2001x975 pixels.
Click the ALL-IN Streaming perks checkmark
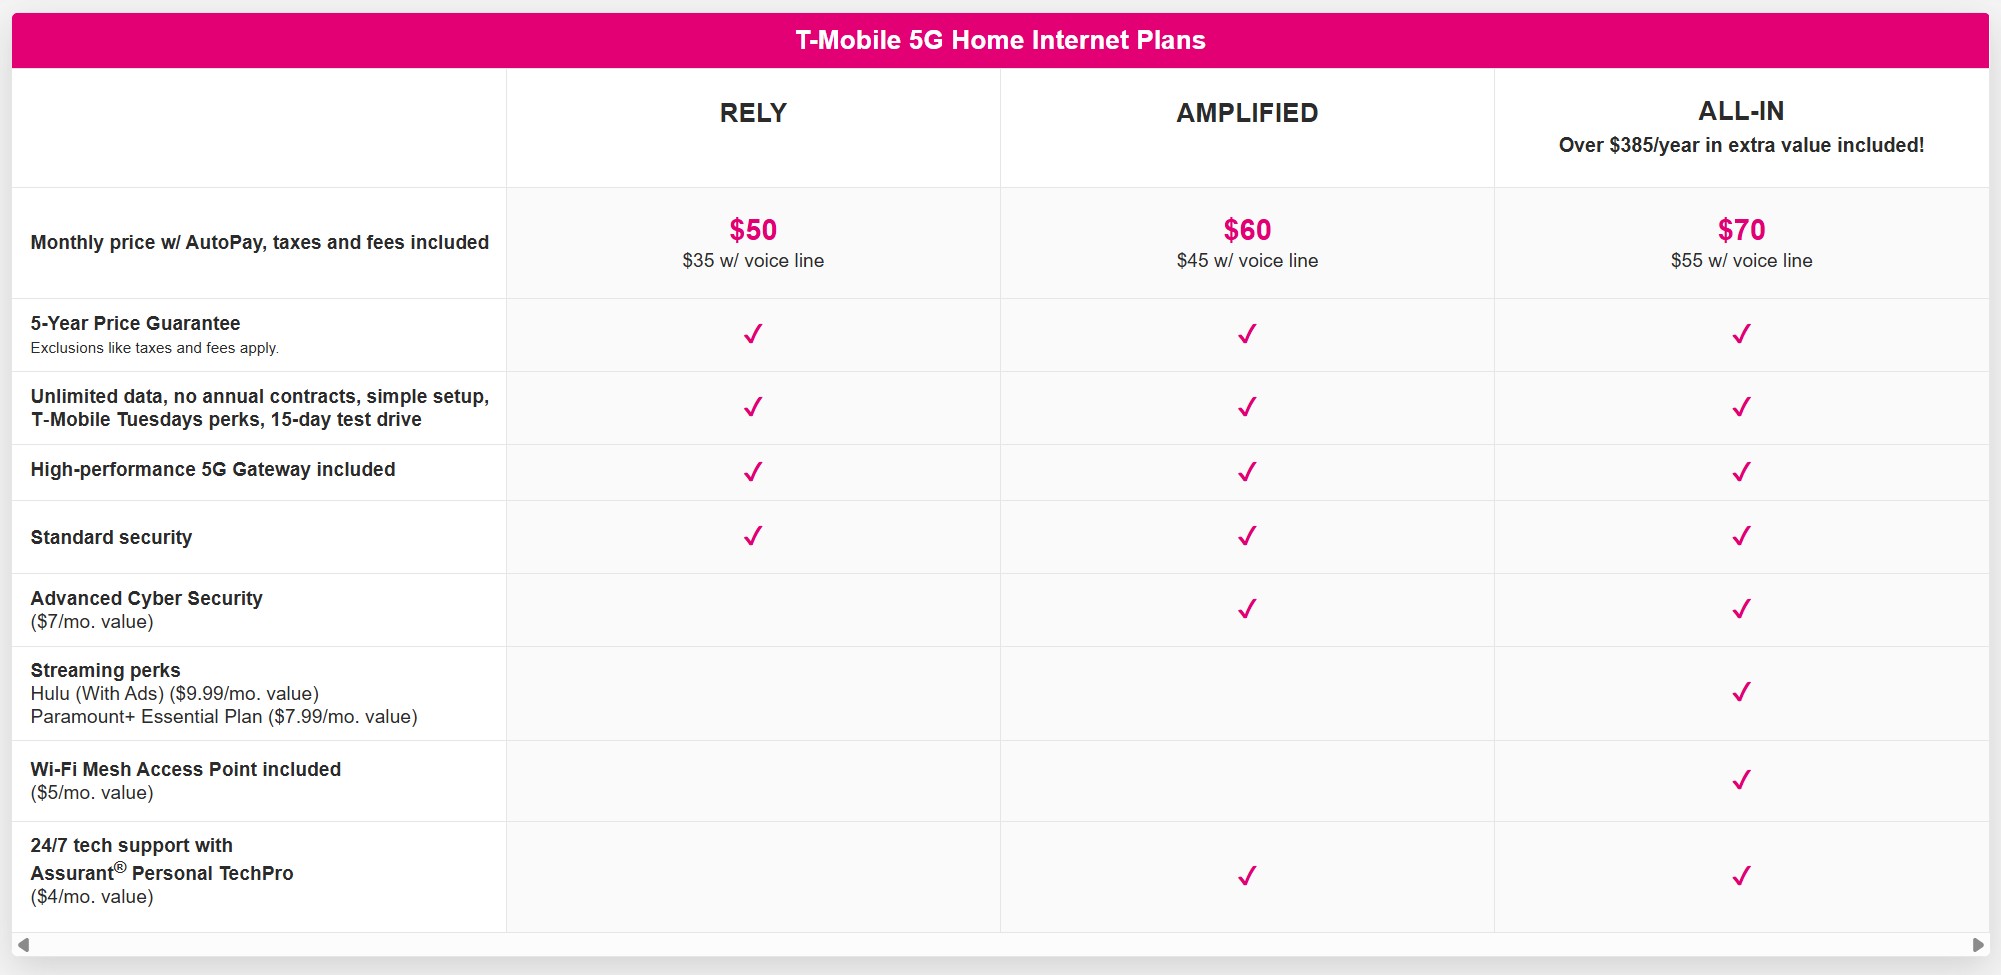pos(1740,691)
